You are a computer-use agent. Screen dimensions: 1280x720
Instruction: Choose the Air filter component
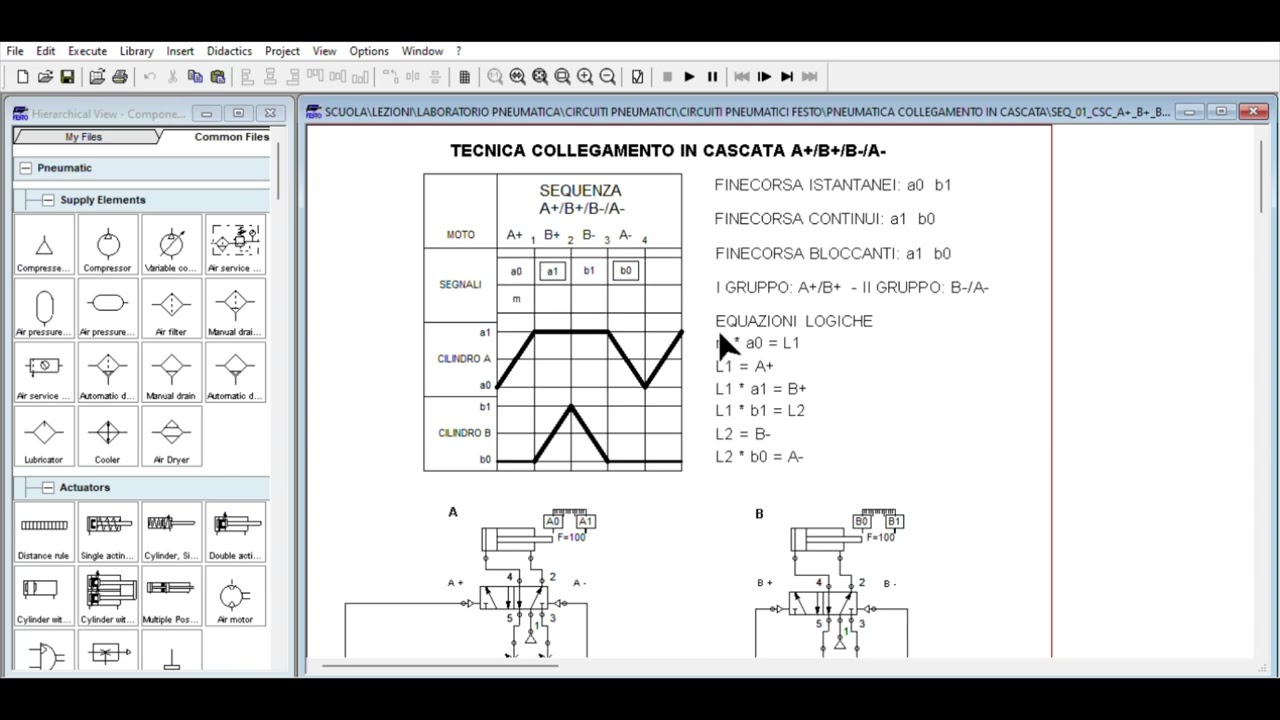tap(171, 309)
